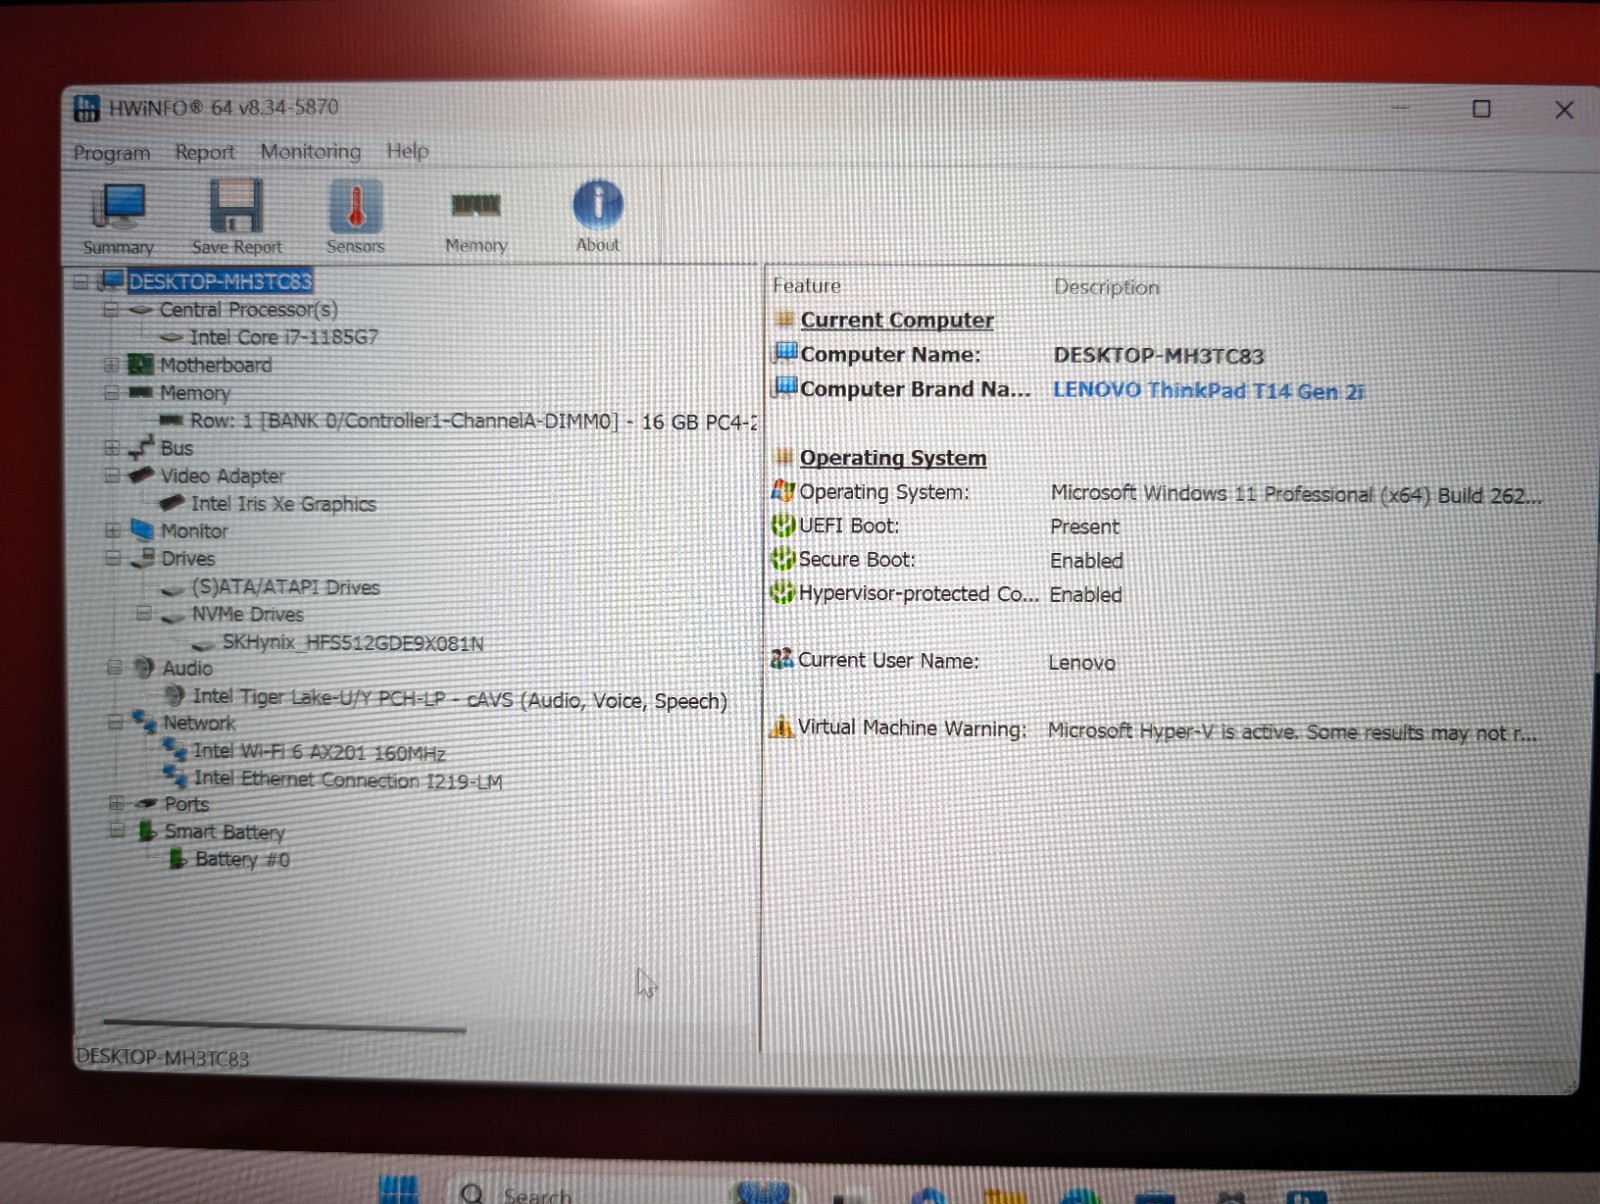
Task: Select the Row: 1 BANK 0 memory entry
Action: tap(473, 421)
